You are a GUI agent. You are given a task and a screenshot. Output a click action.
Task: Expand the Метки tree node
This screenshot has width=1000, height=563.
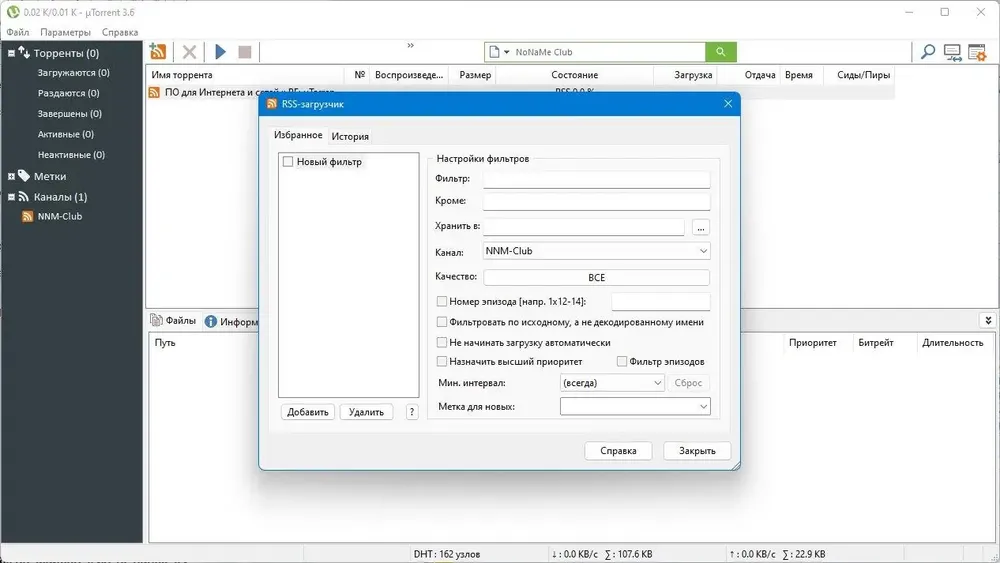[11, 177]
